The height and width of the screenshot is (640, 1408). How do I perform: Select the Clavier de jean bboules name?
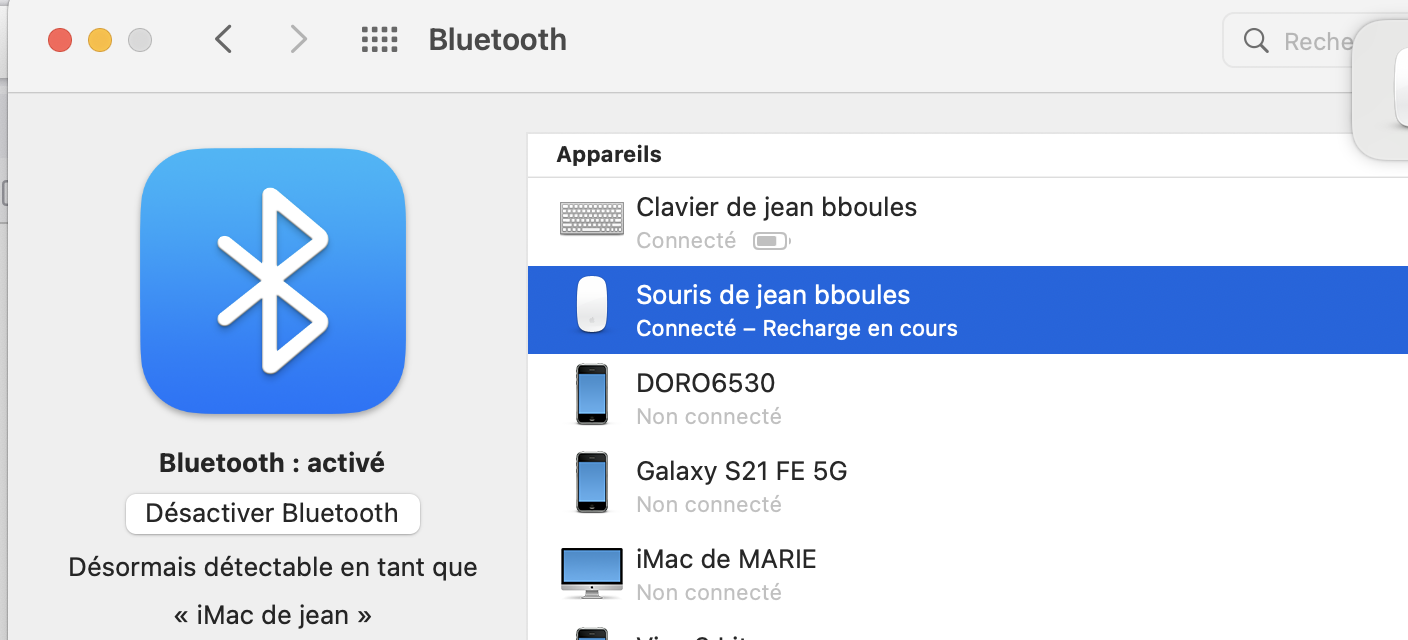tap(776, 207)
